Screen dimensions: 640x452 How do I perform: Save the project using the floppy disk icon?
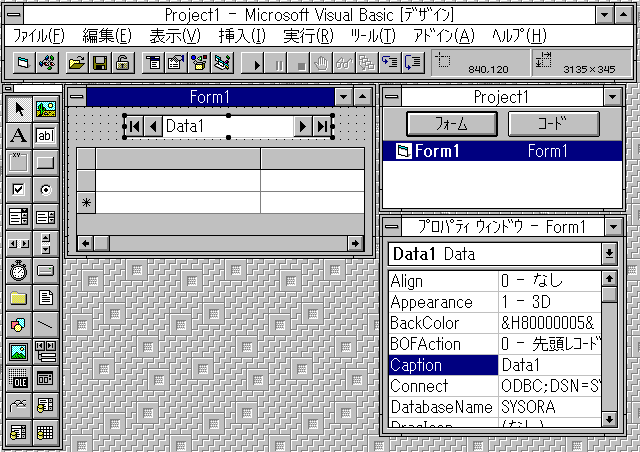(100, 63)
